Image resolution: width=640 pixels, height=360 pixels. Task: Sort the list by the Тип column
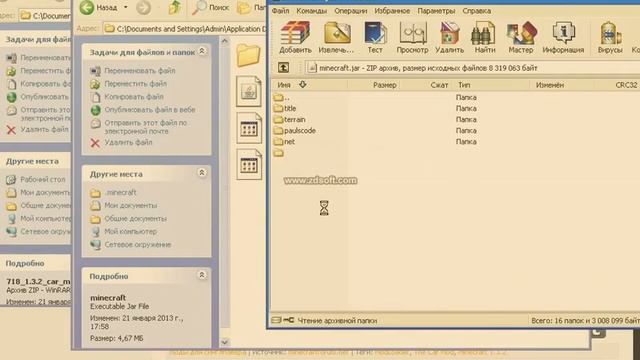tap(491, 85)
